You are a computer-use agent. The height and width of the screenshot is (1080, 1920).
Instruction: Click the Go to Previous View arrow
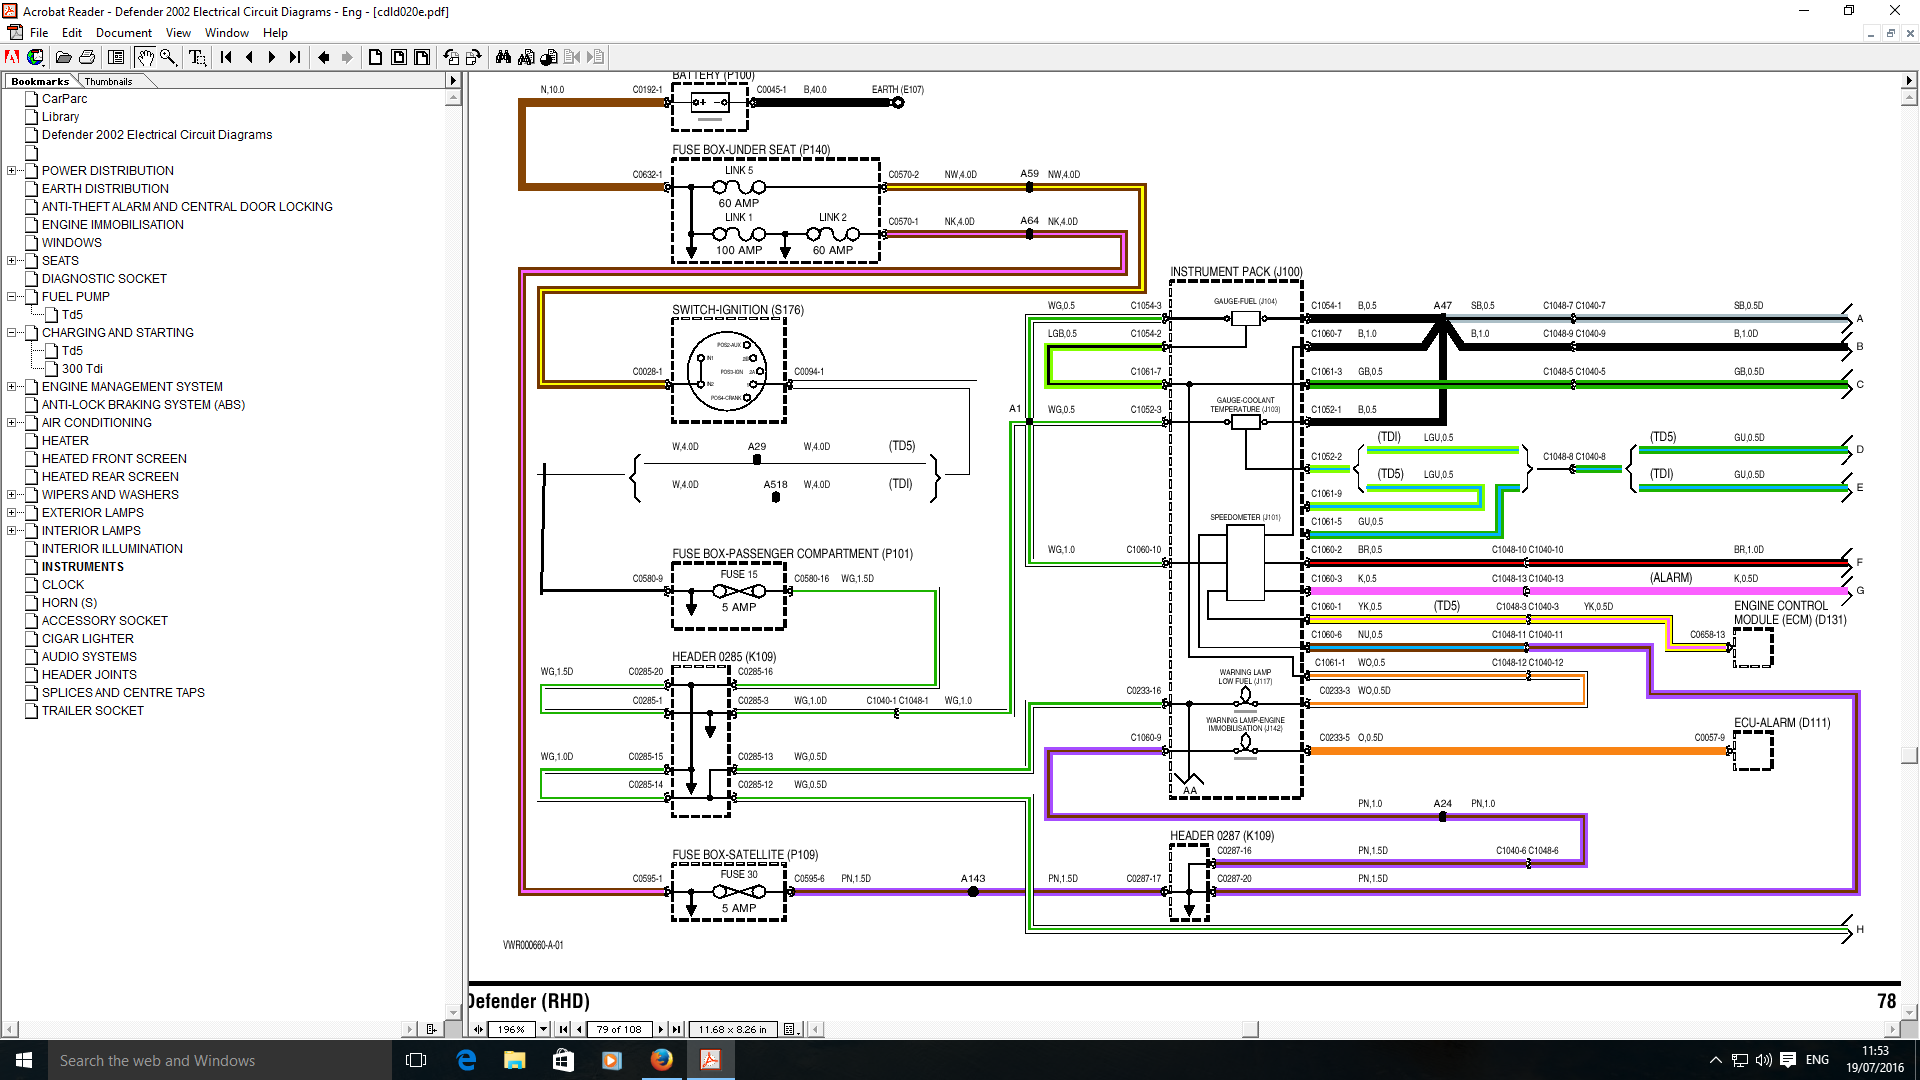[x=323, y=57]
